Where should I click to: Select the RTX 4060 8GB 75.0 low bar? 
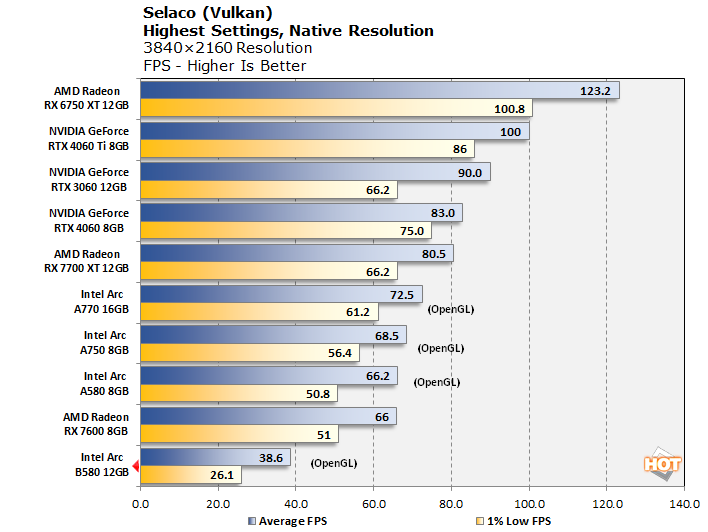tap(285, 231)
